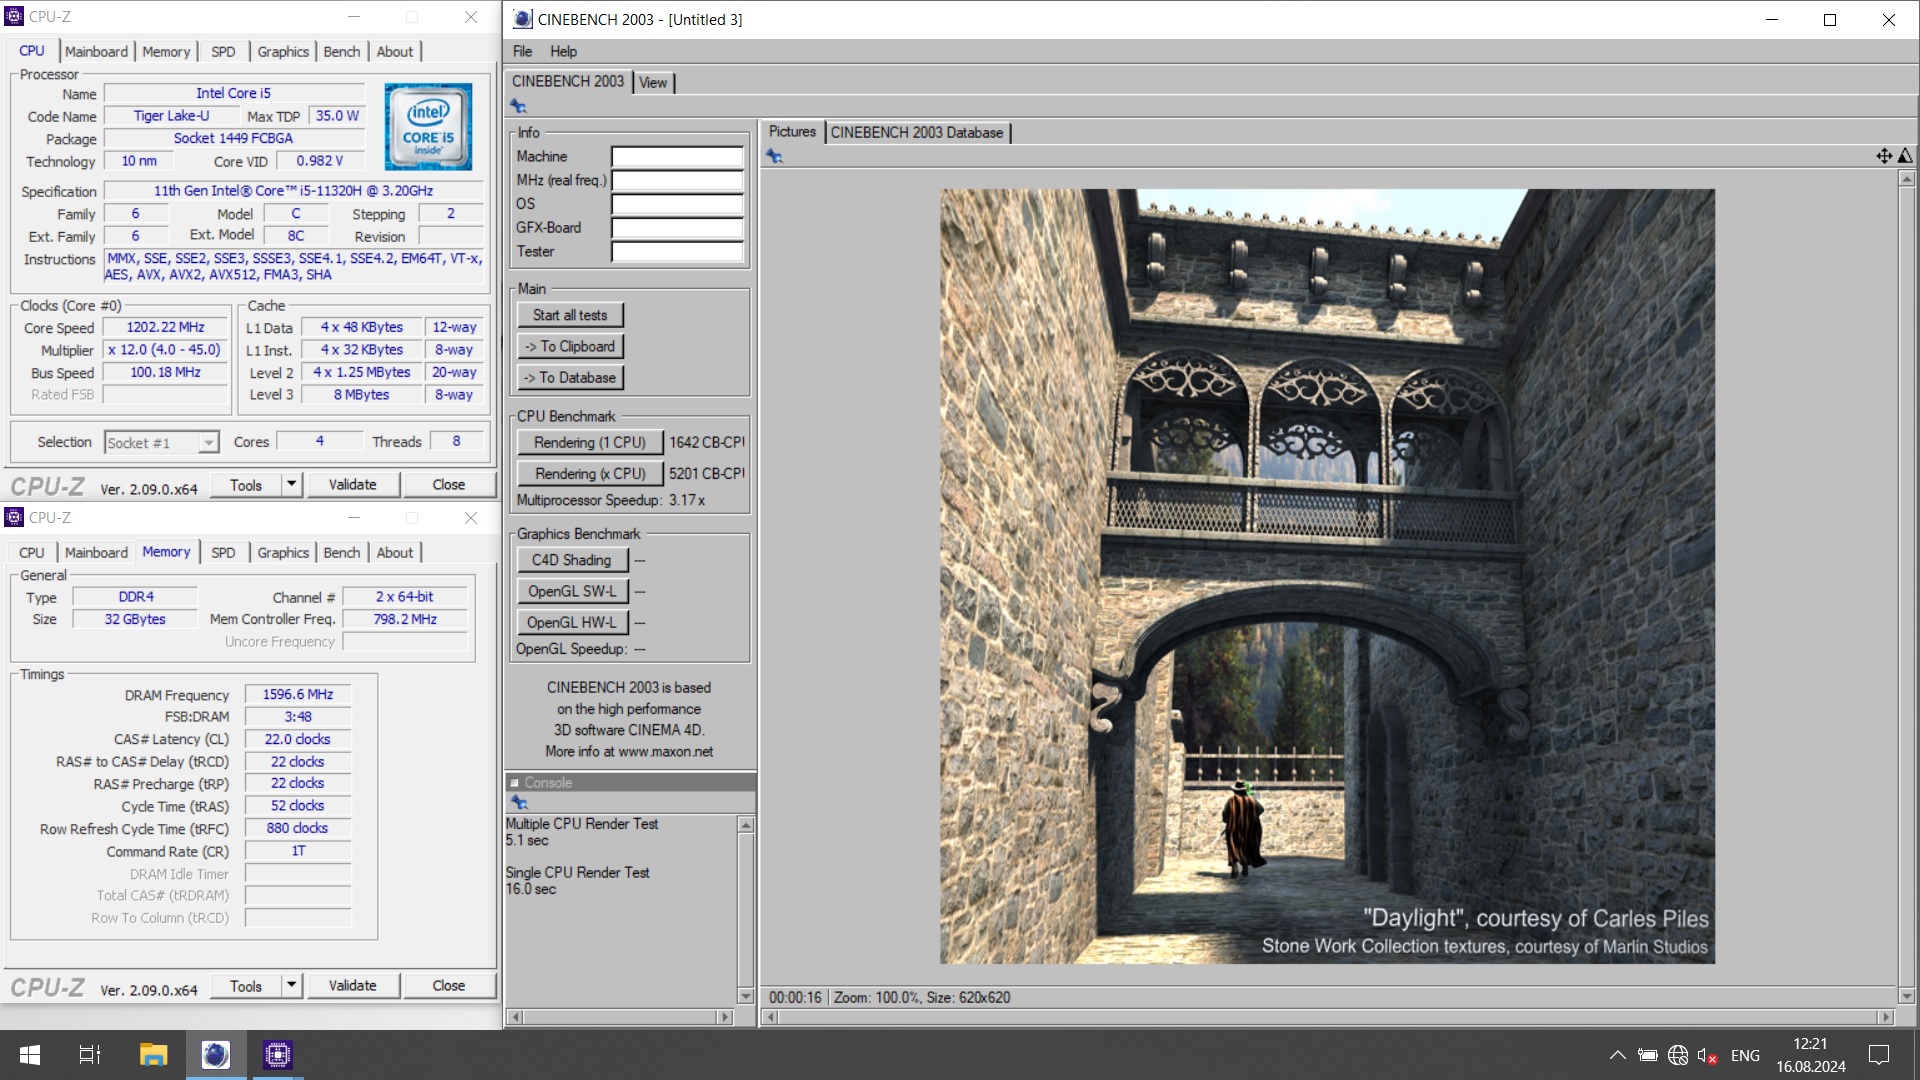Viewport: 1920px width, 1080px height.
Task: Open Mainboard tab in top CPU-Z window
Action: (x=96, y=51)
